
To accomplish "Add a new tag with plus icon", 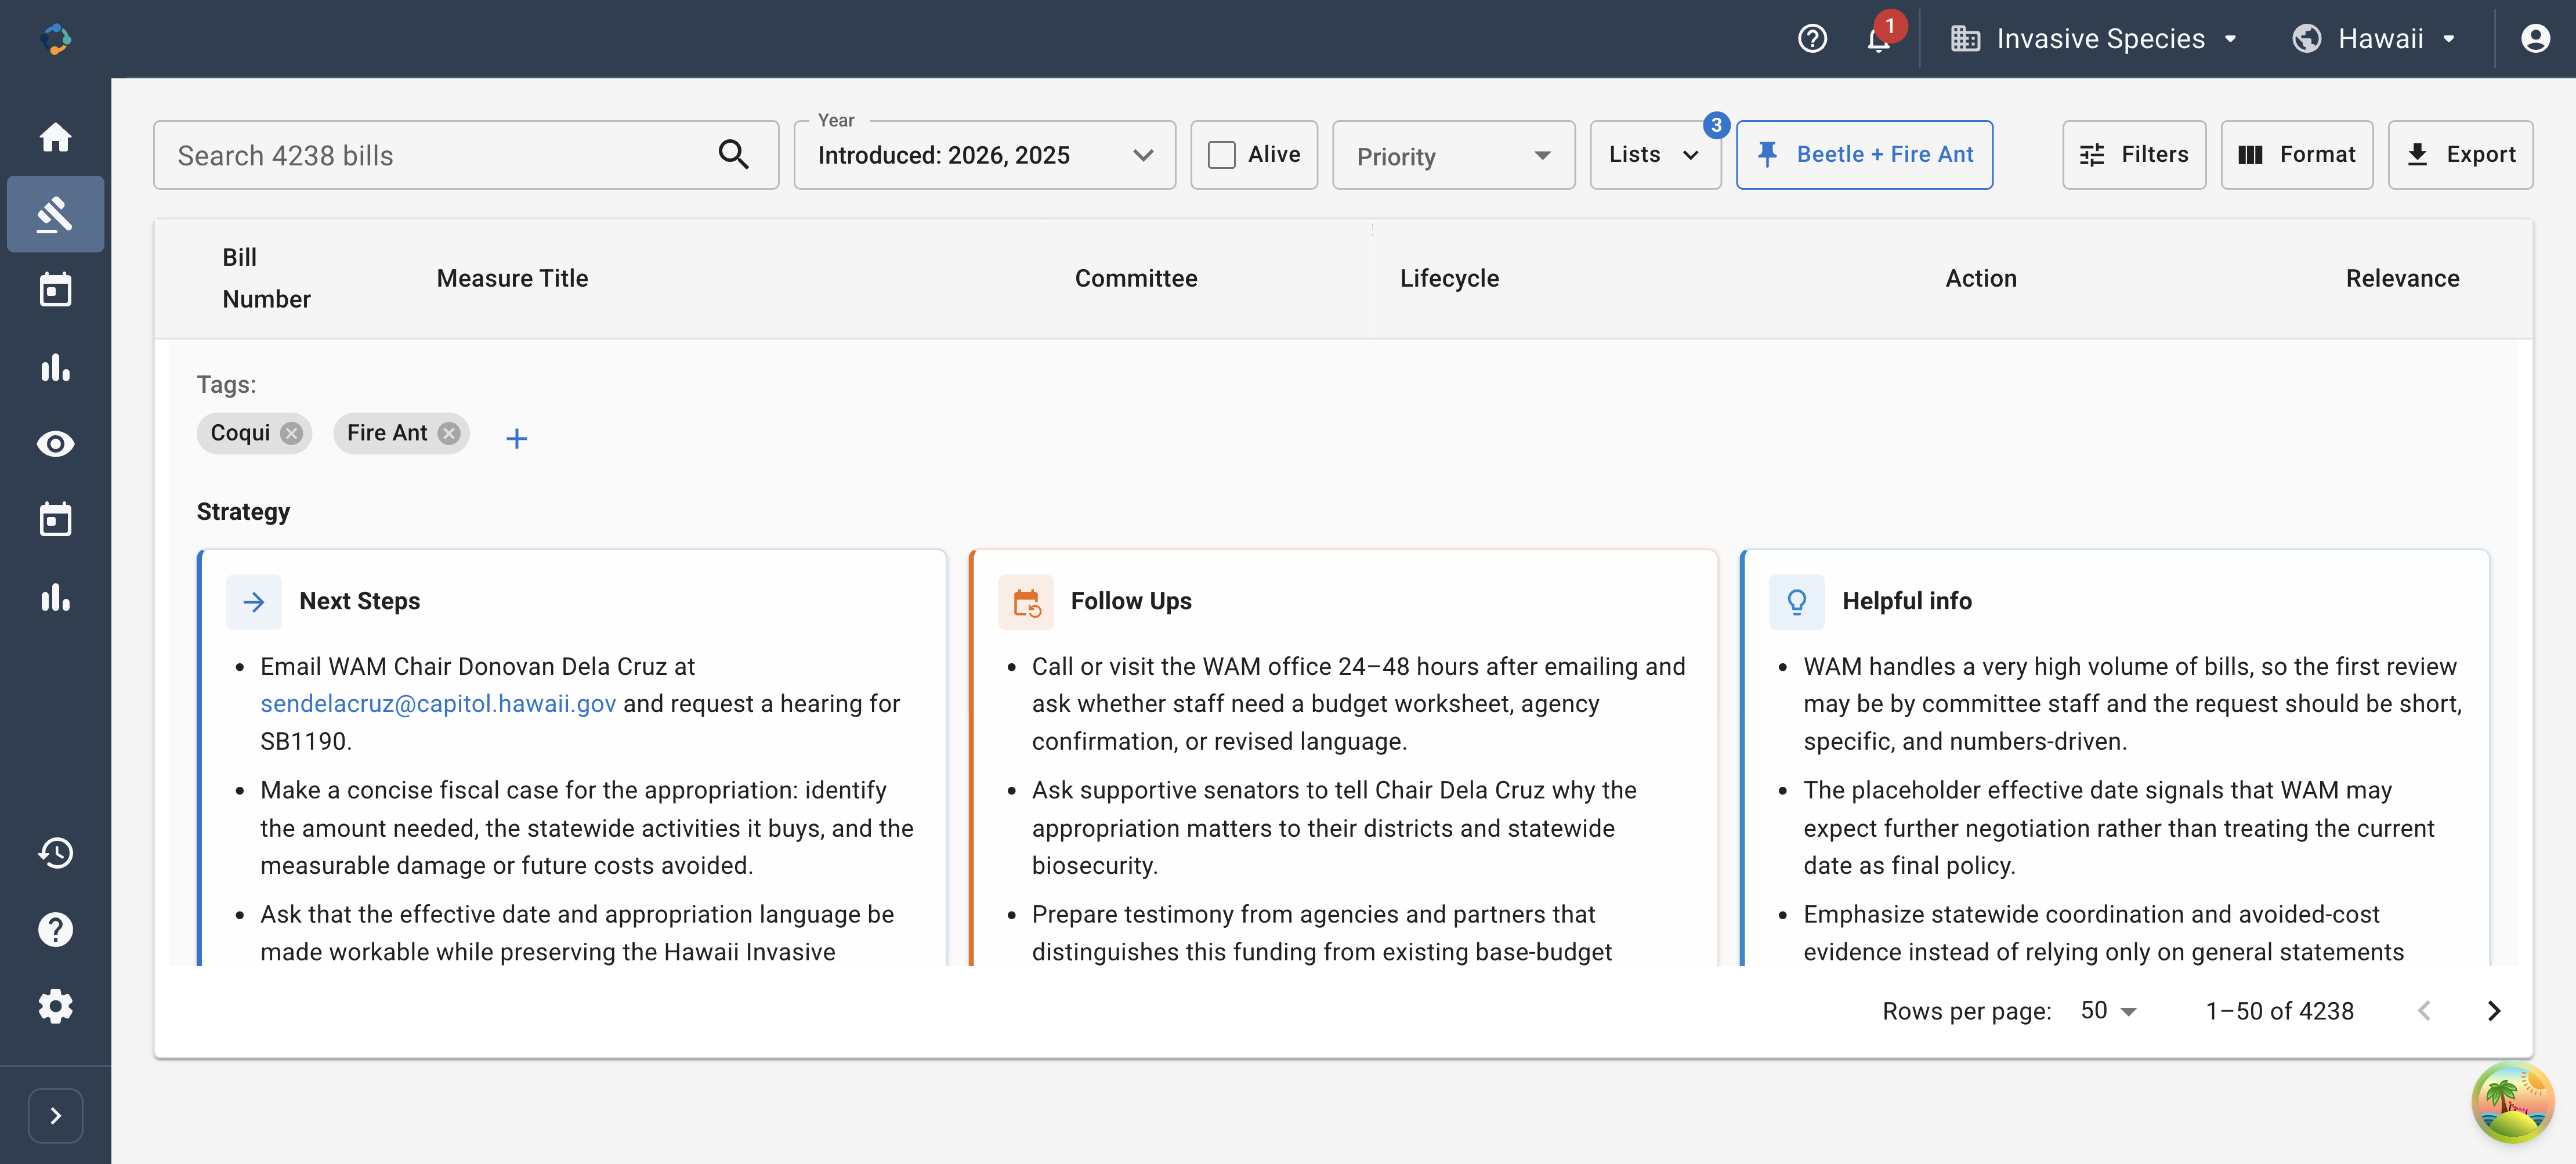I will 516,438.
